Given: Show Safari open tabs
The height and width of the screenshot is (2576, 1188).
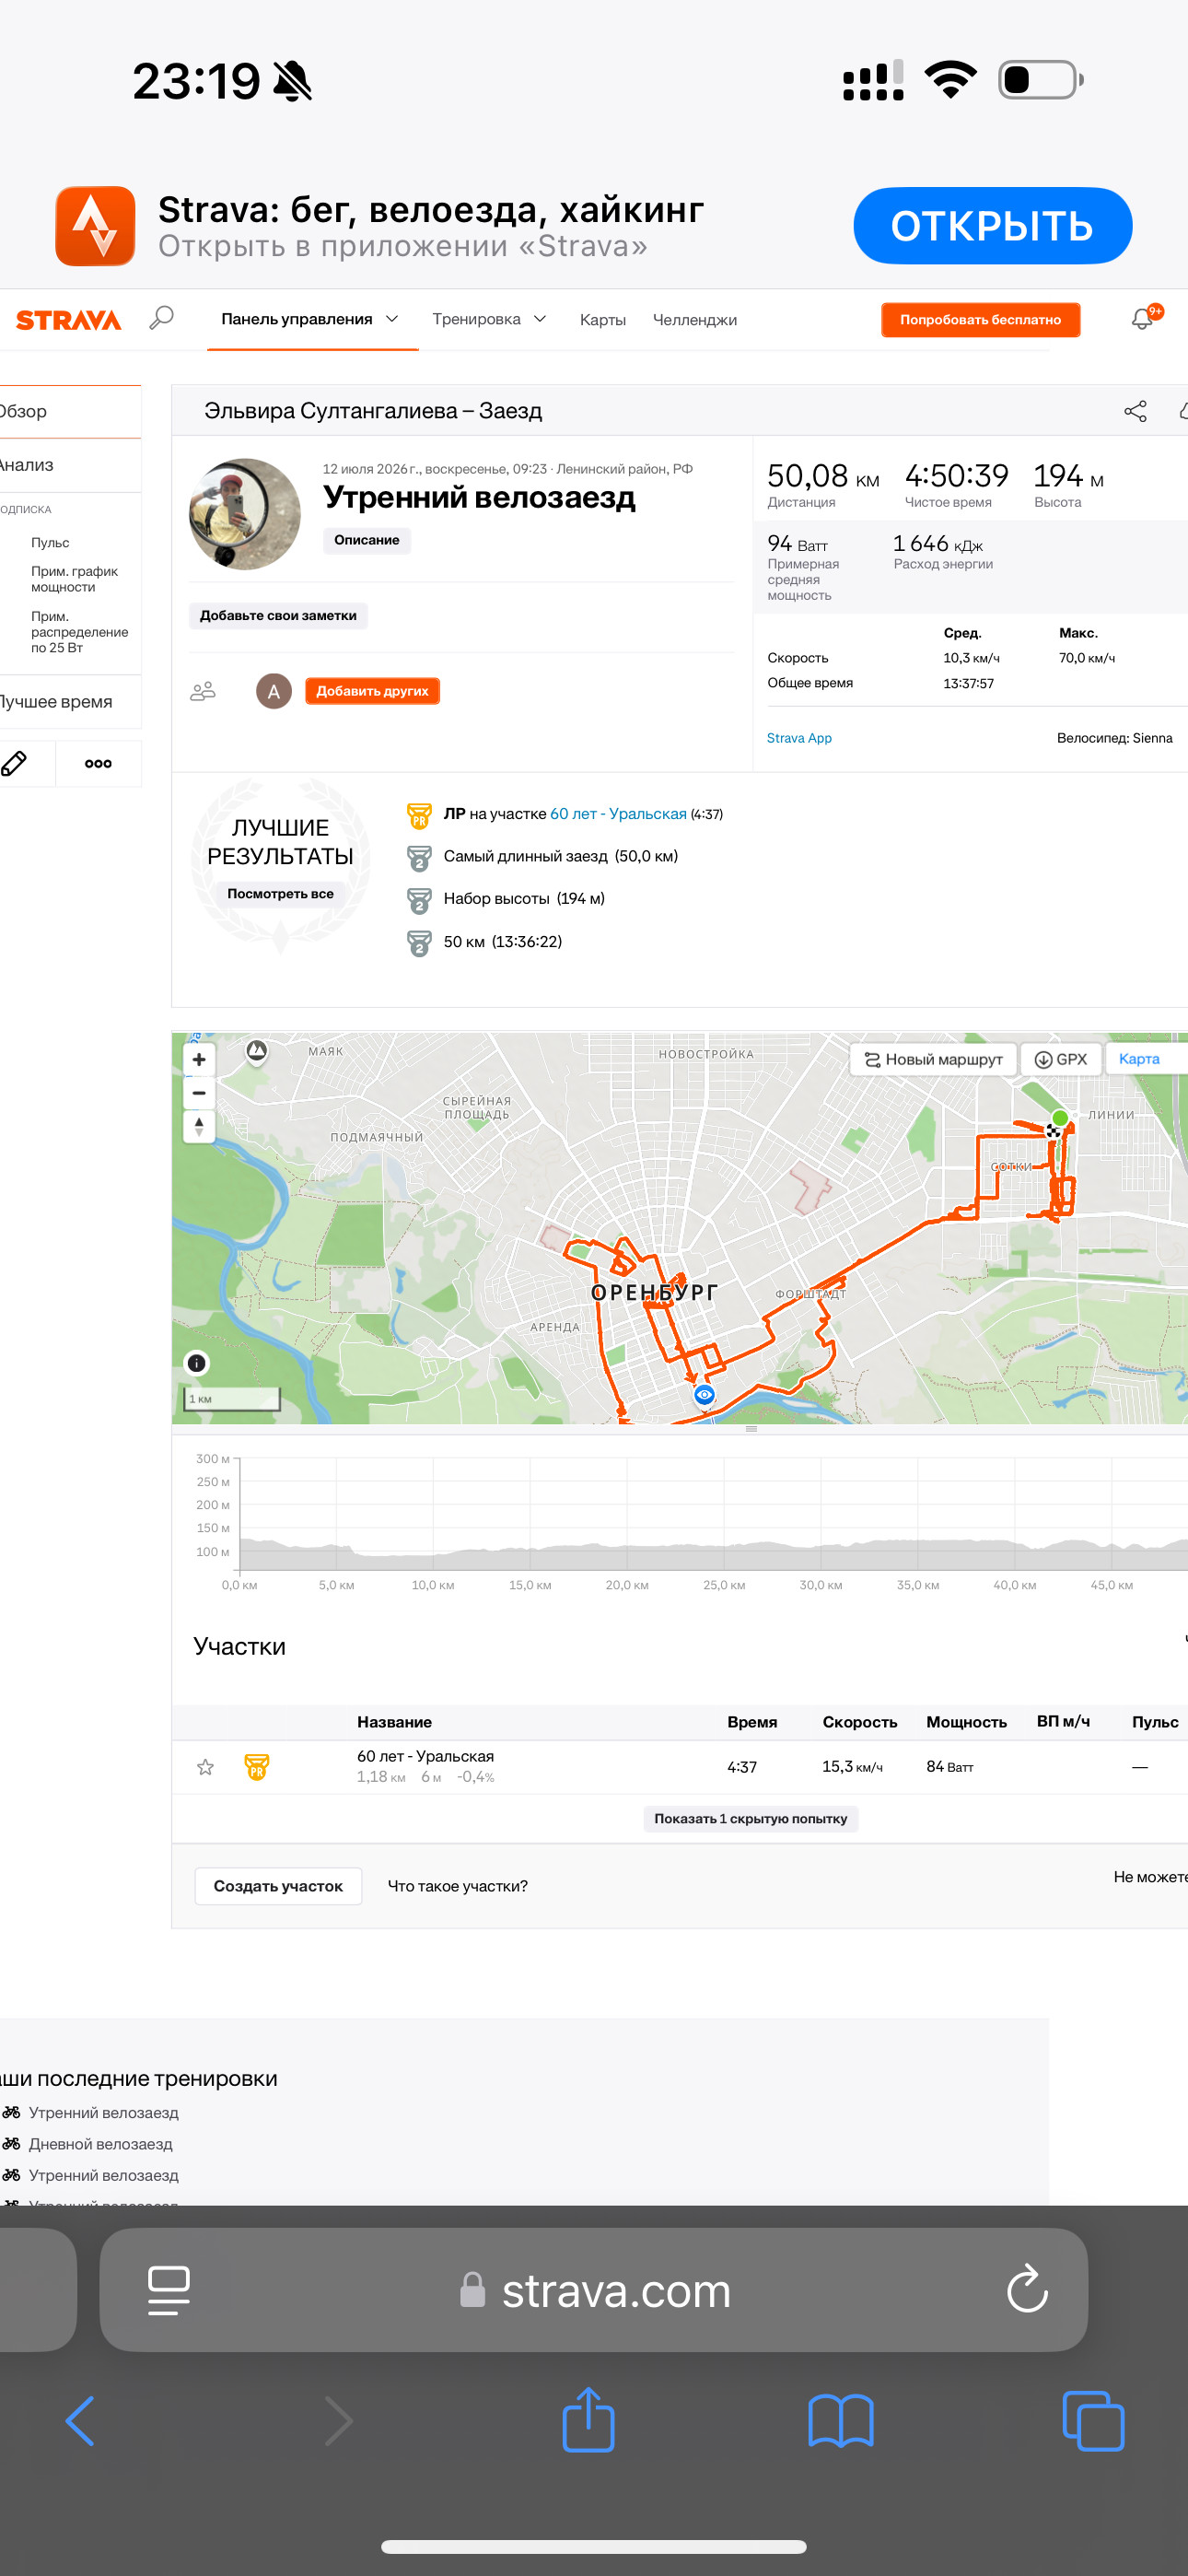Looking at the screenshot, I should pyautogui.click(x=1094, y=2421).
